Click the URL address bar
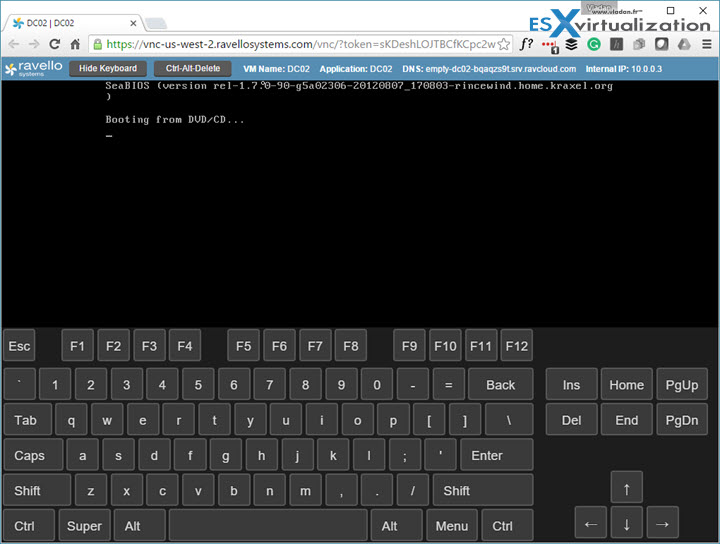 tap(300, 44)
